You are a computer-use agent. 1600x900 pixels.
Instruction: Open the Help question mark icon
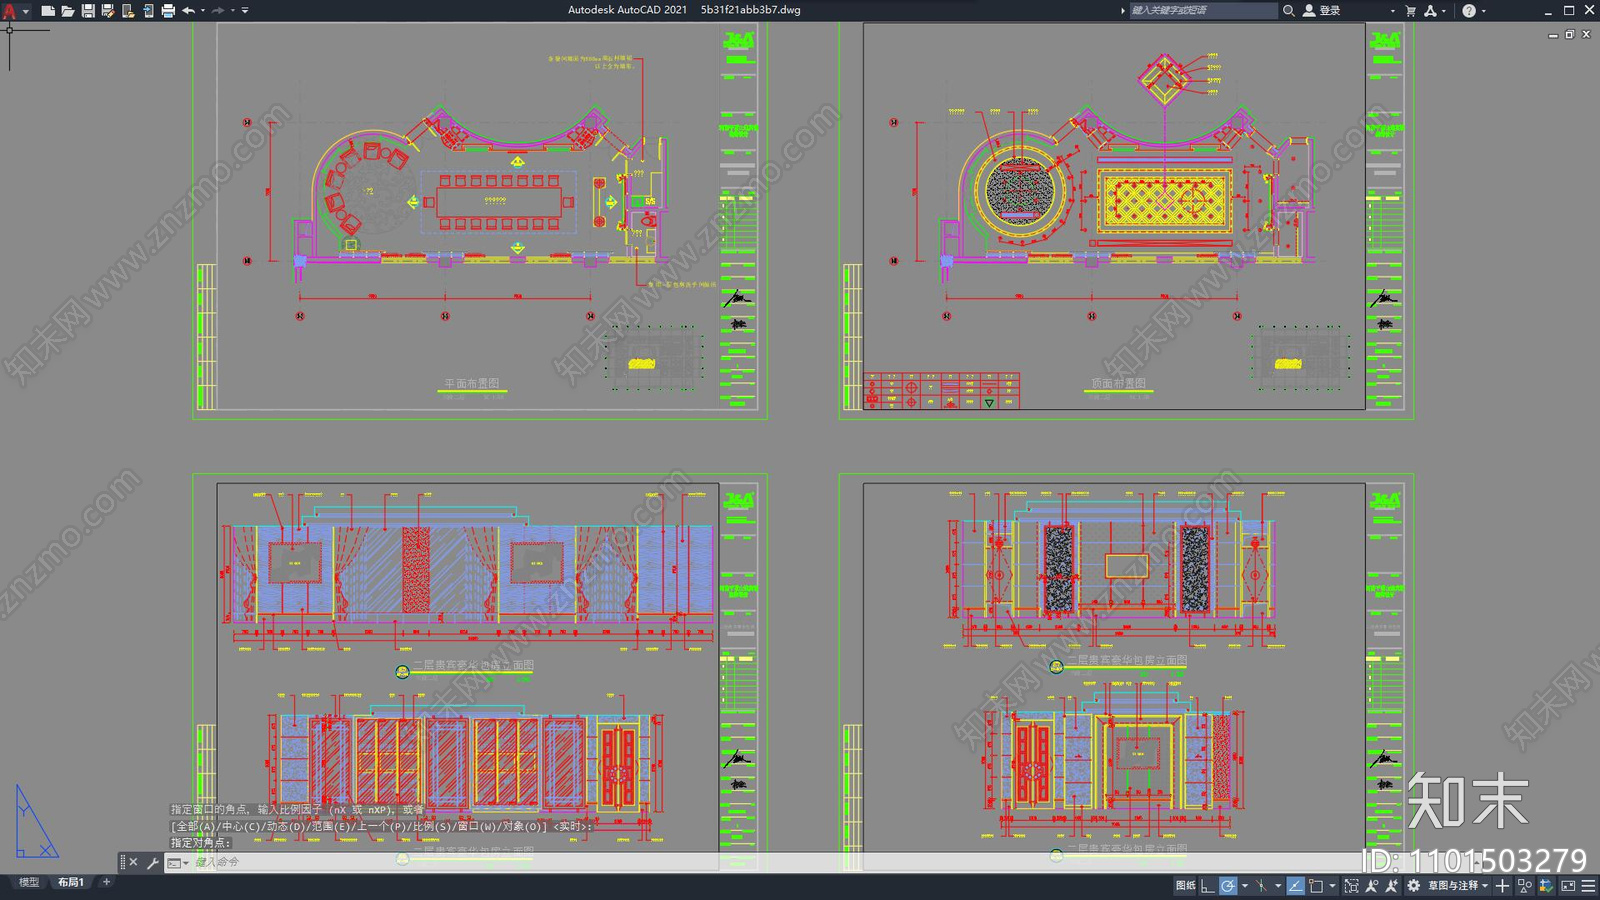pyautogui.click(x=1468, y=10)
